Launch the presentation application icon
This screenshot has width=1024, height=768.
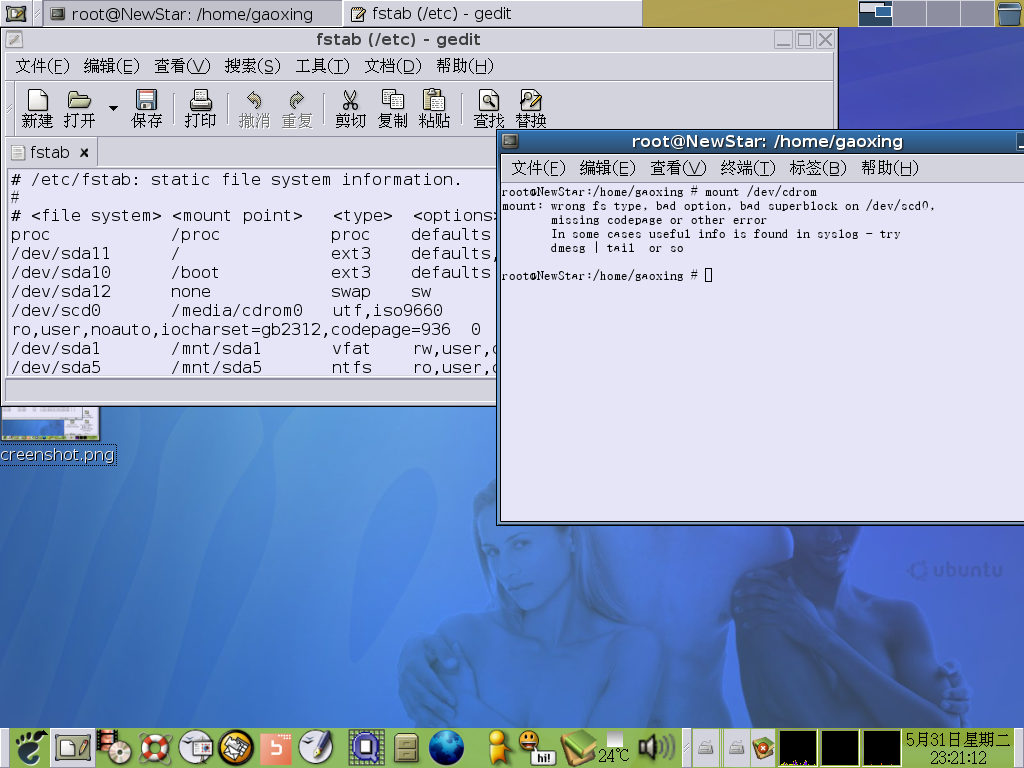point(196,748)
